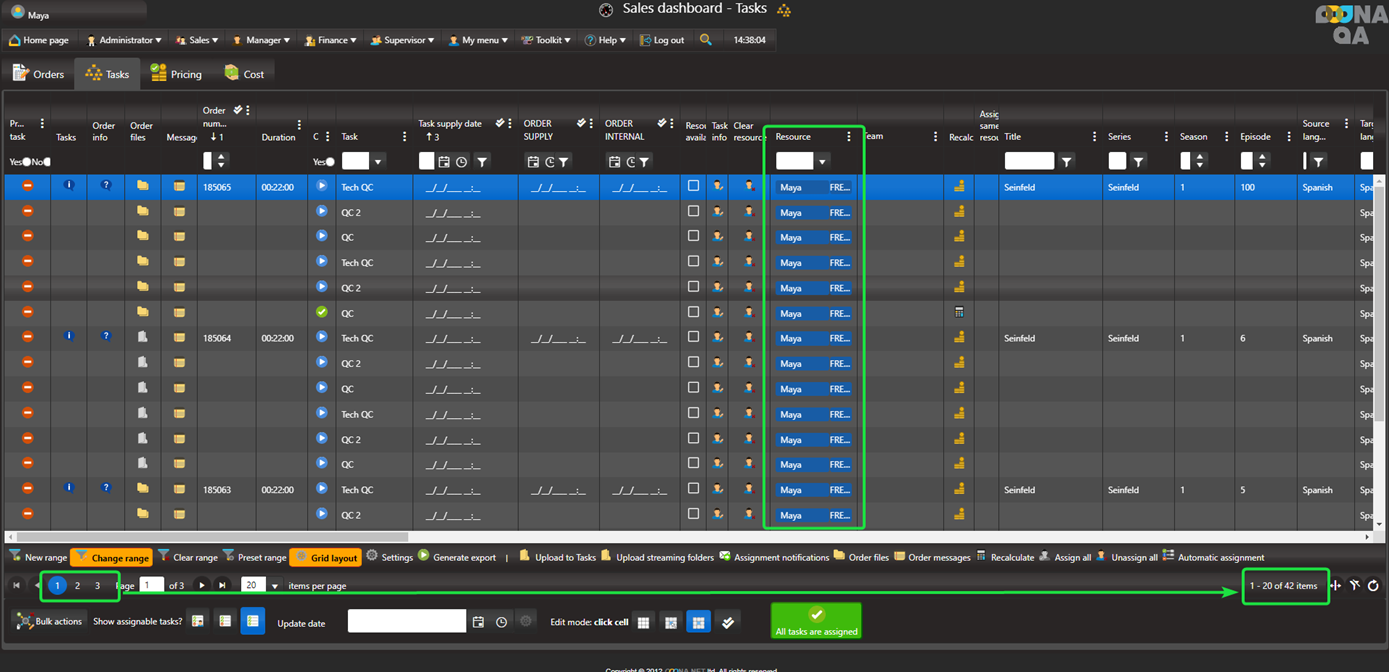Open order info for order 185065
This screenshot has width=1389, height=672.
coord(106,185)
